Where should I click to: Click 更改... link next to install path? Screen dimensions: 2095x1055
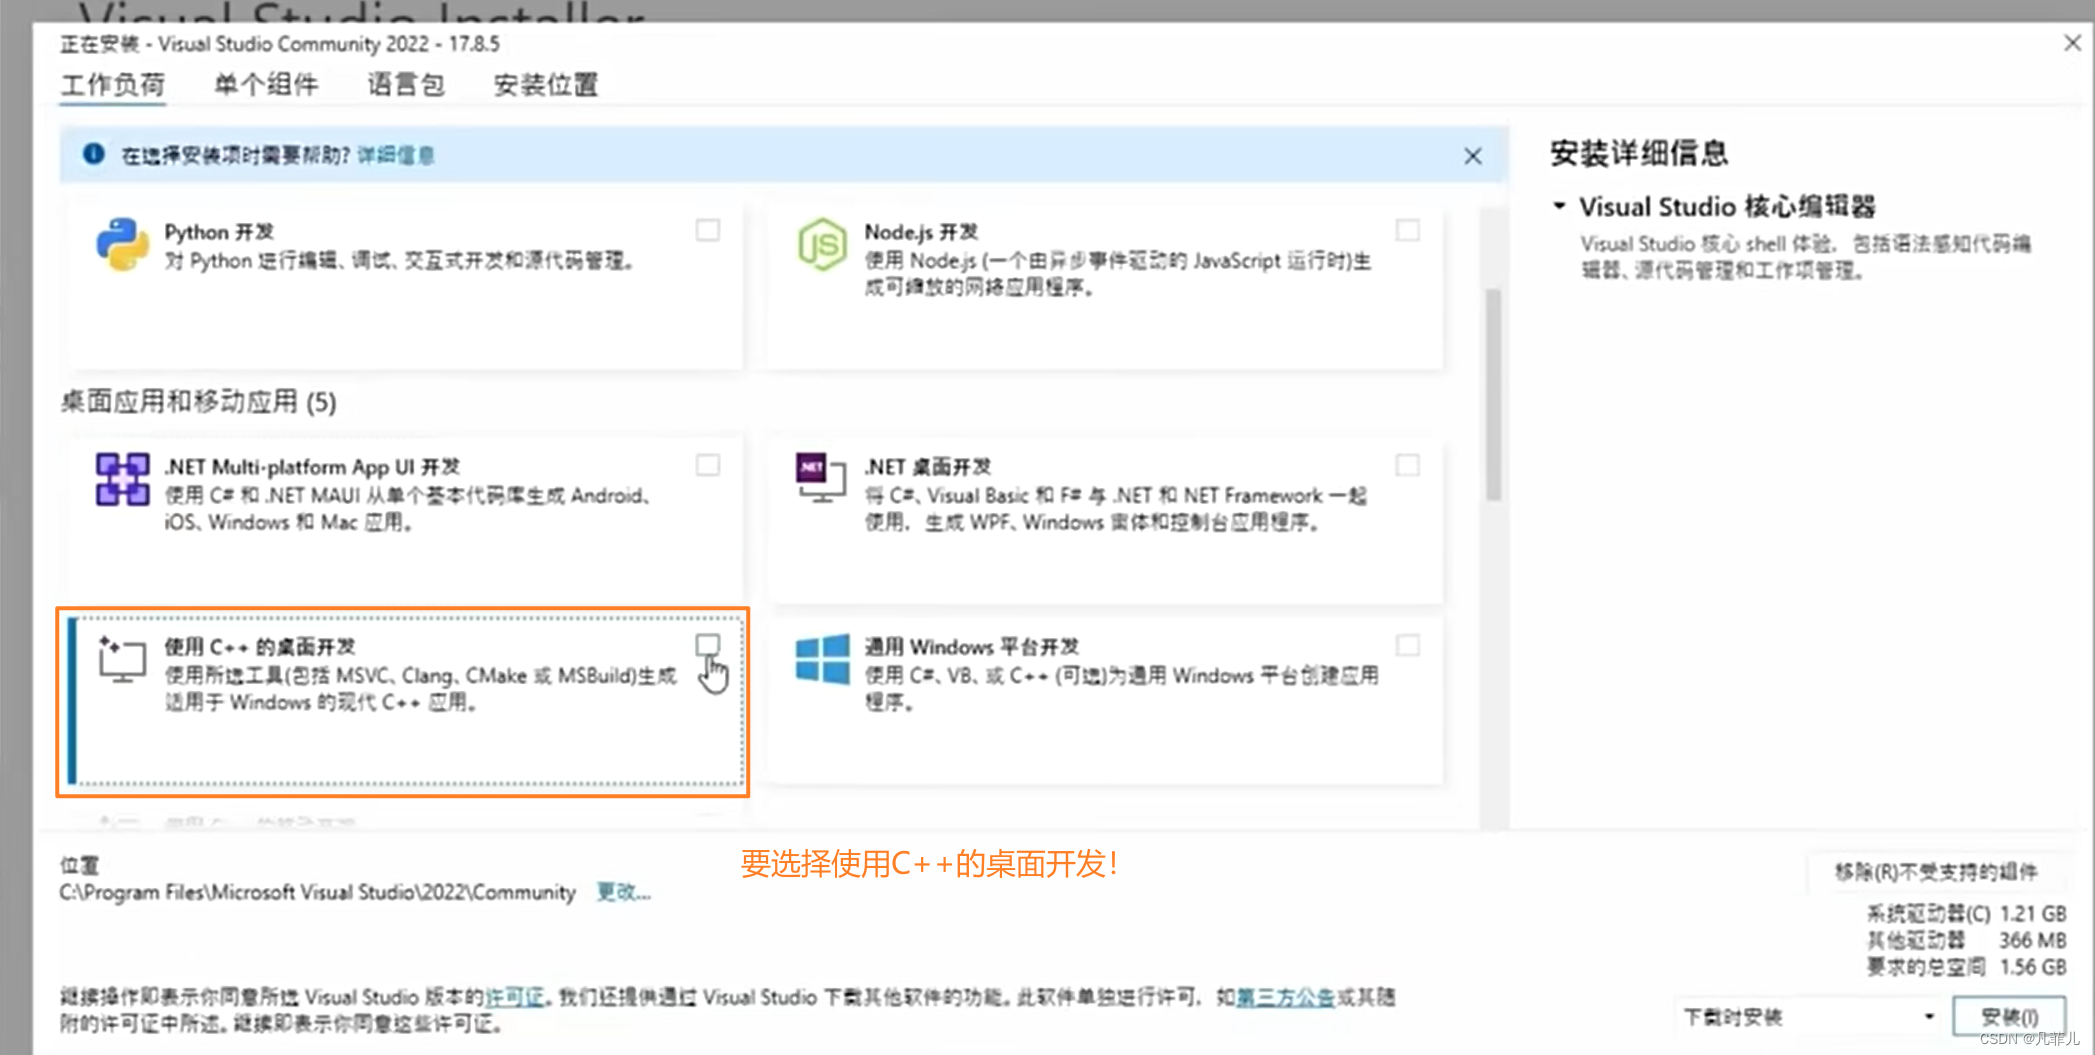click(623, 892)
